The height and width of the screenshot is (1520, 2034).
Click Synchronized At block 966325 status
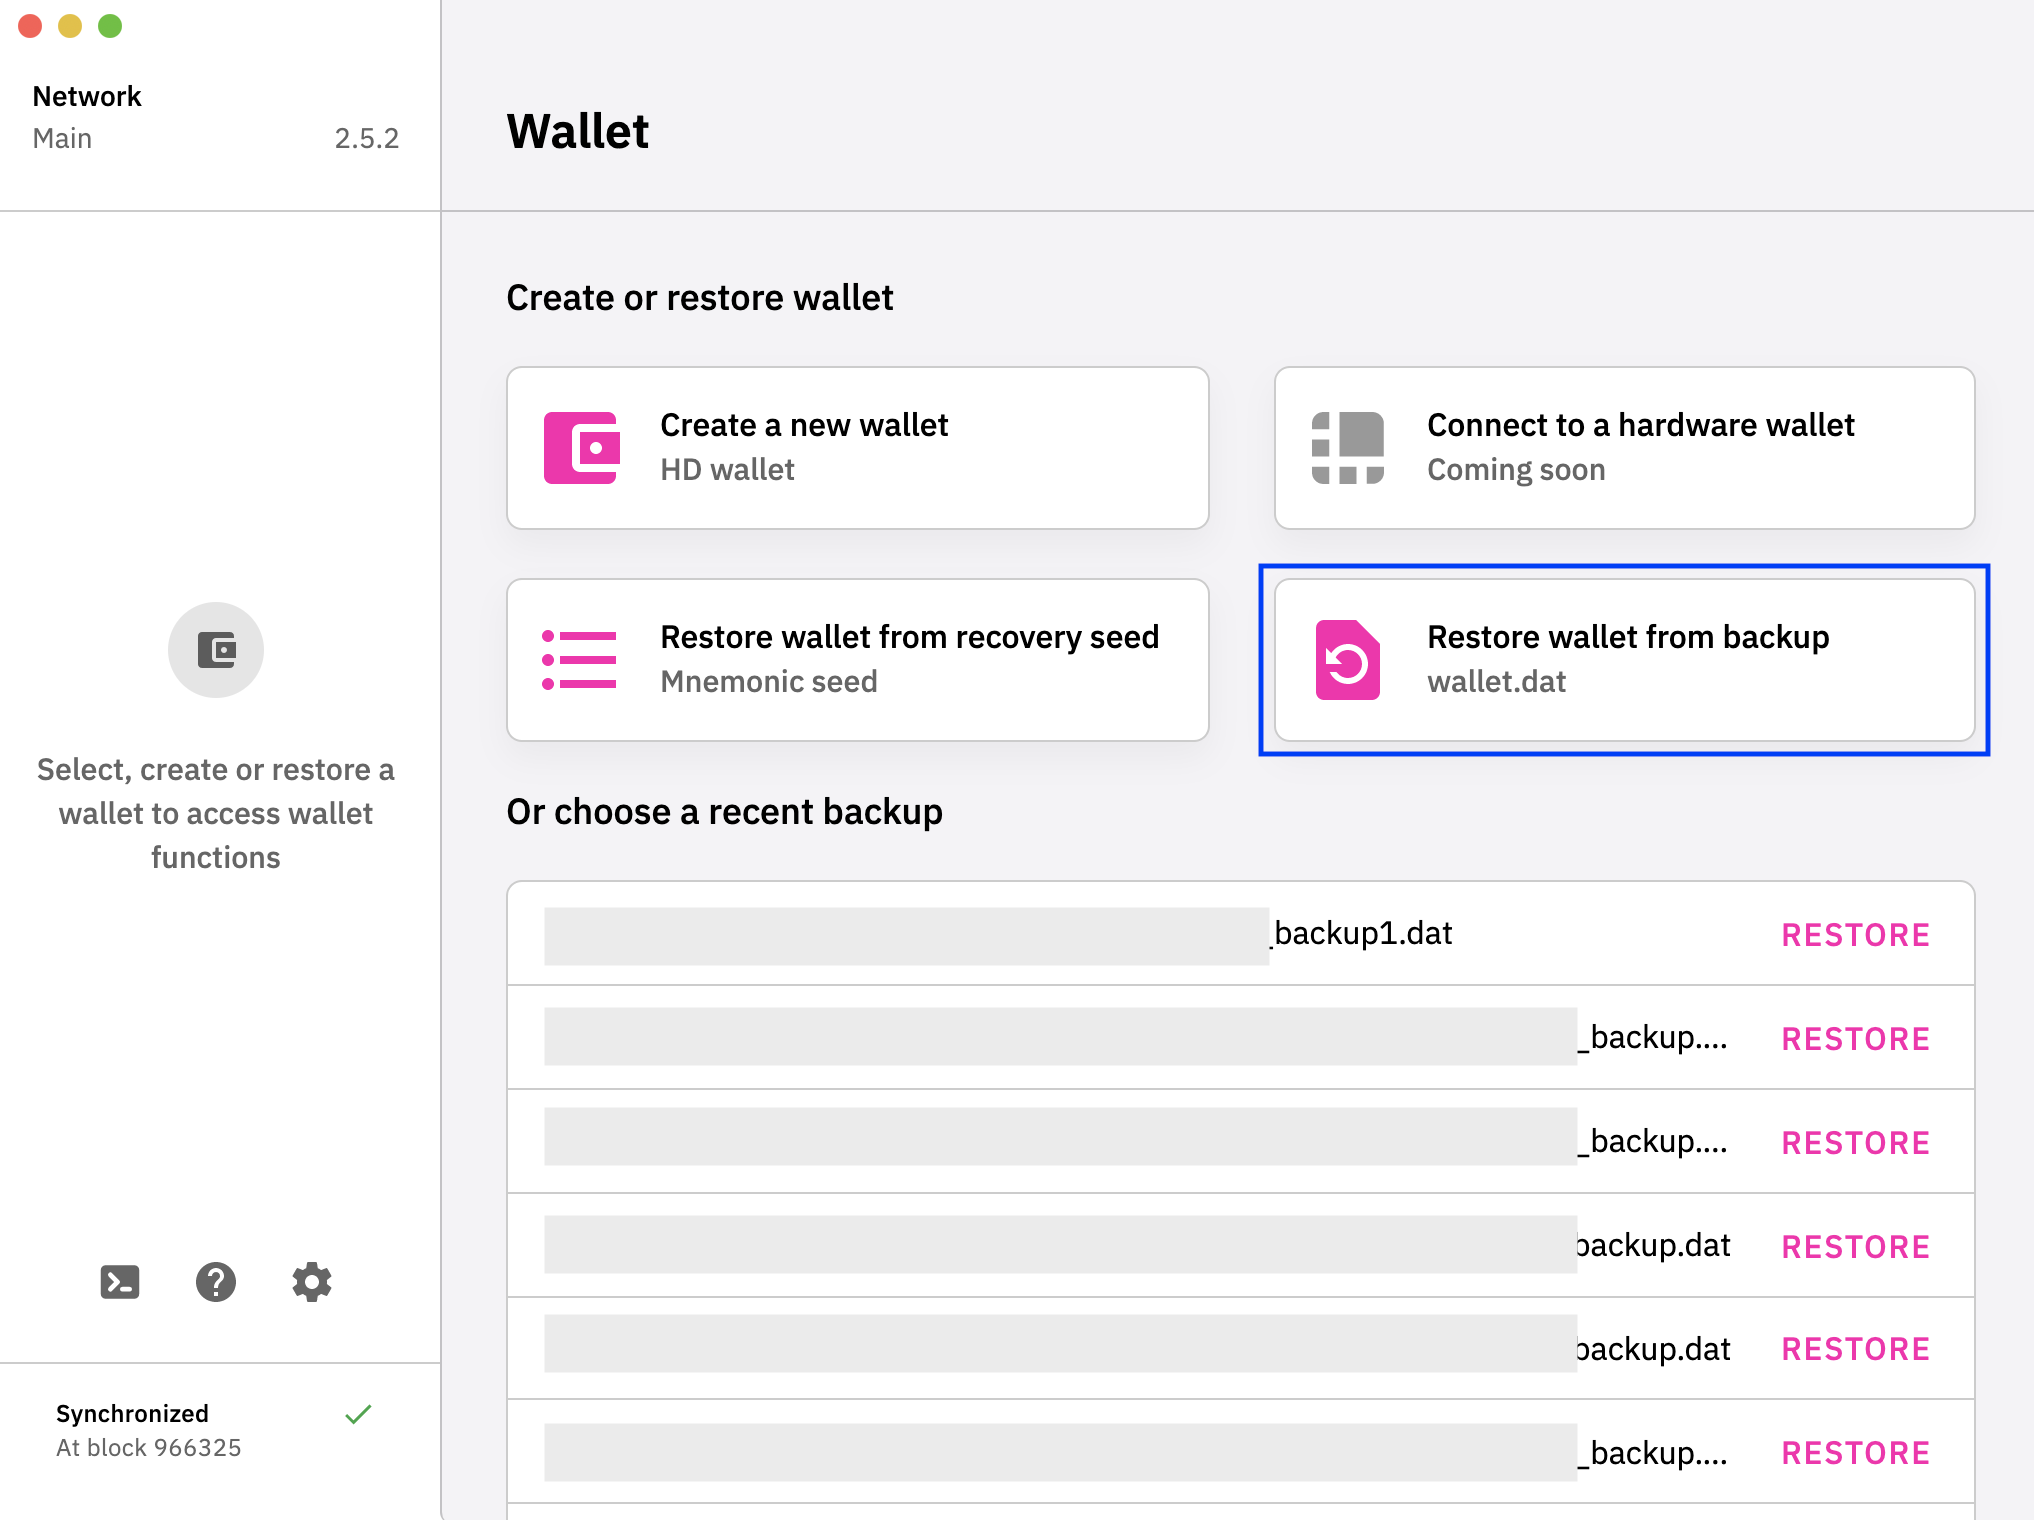pos(149,1430)
